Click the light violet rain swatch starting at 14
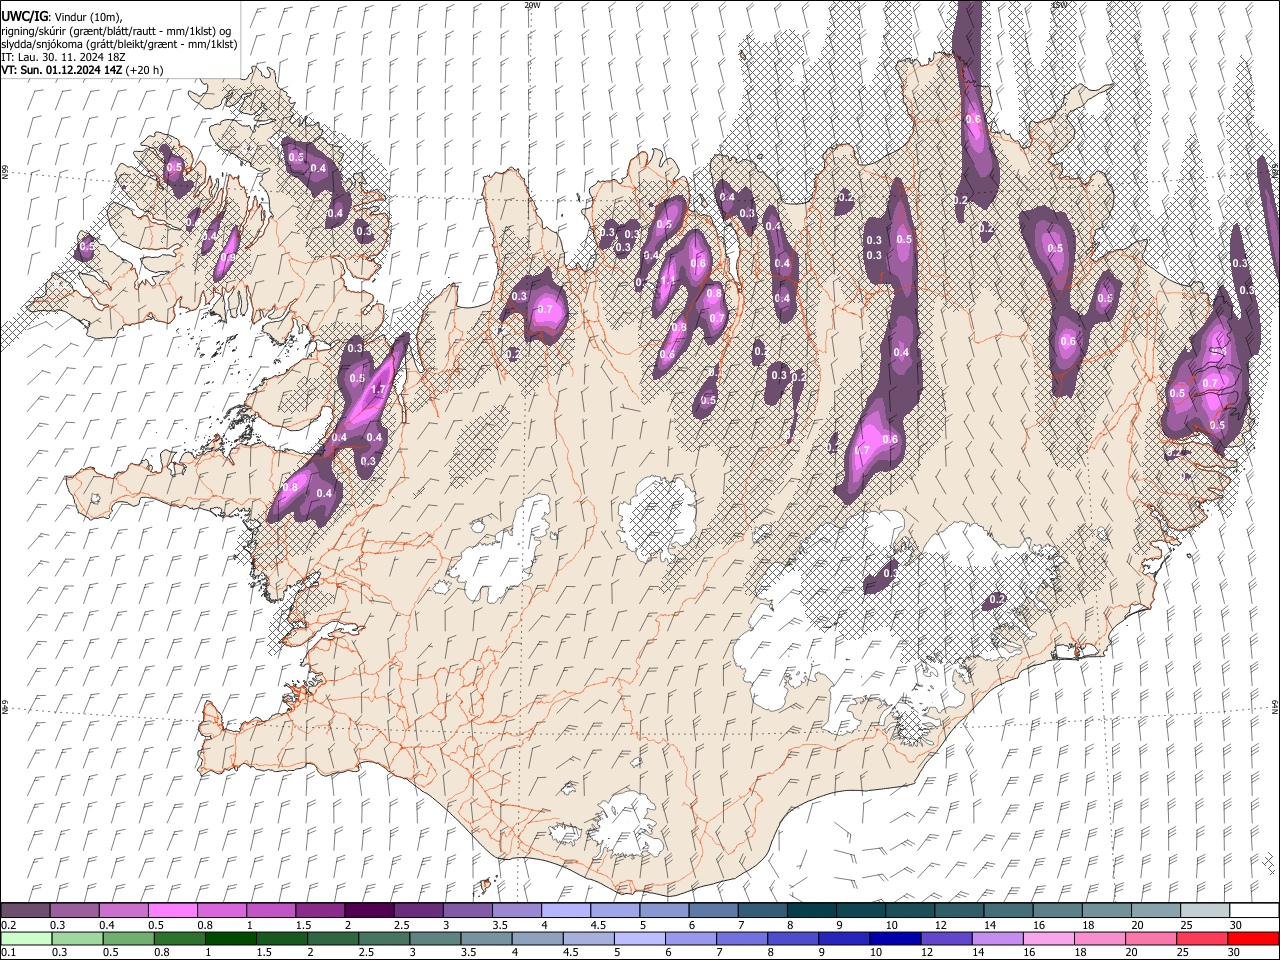 tap(996, 938)
